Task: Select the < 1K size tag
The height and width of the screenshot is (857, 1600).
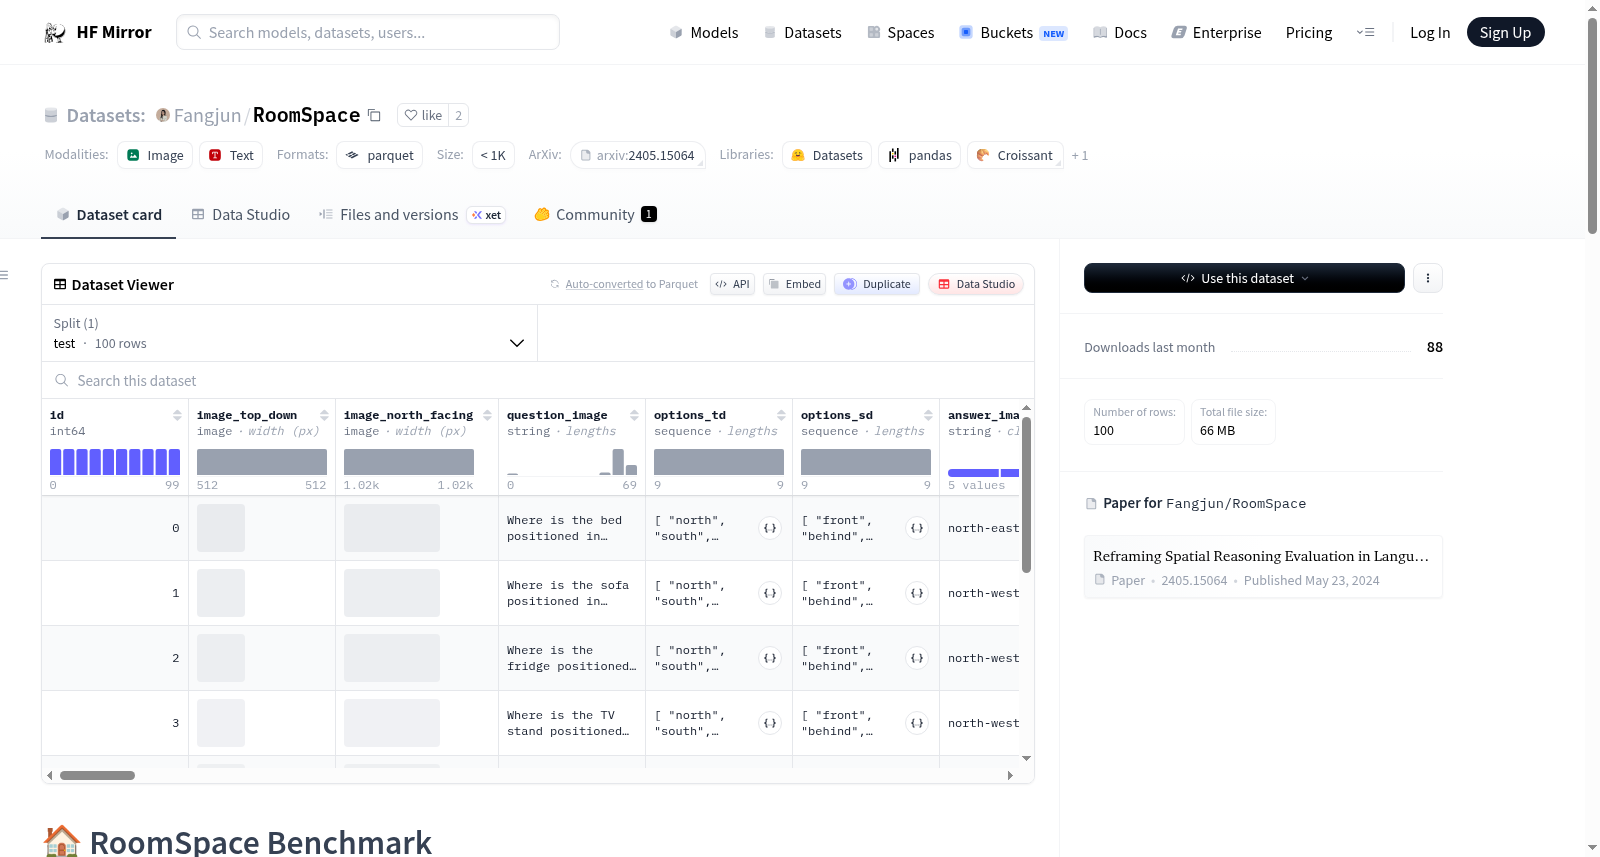Action: pyautogui.click(x=493, y=155)
